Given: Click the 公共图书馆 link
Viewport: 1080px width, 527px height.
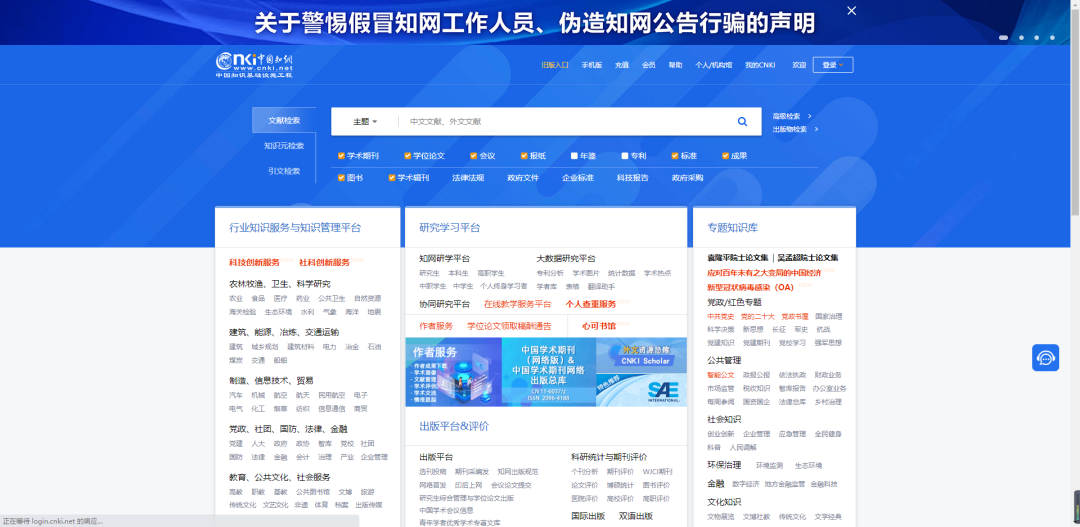Looking at the screenshot, I should click(x=313, y=492).
